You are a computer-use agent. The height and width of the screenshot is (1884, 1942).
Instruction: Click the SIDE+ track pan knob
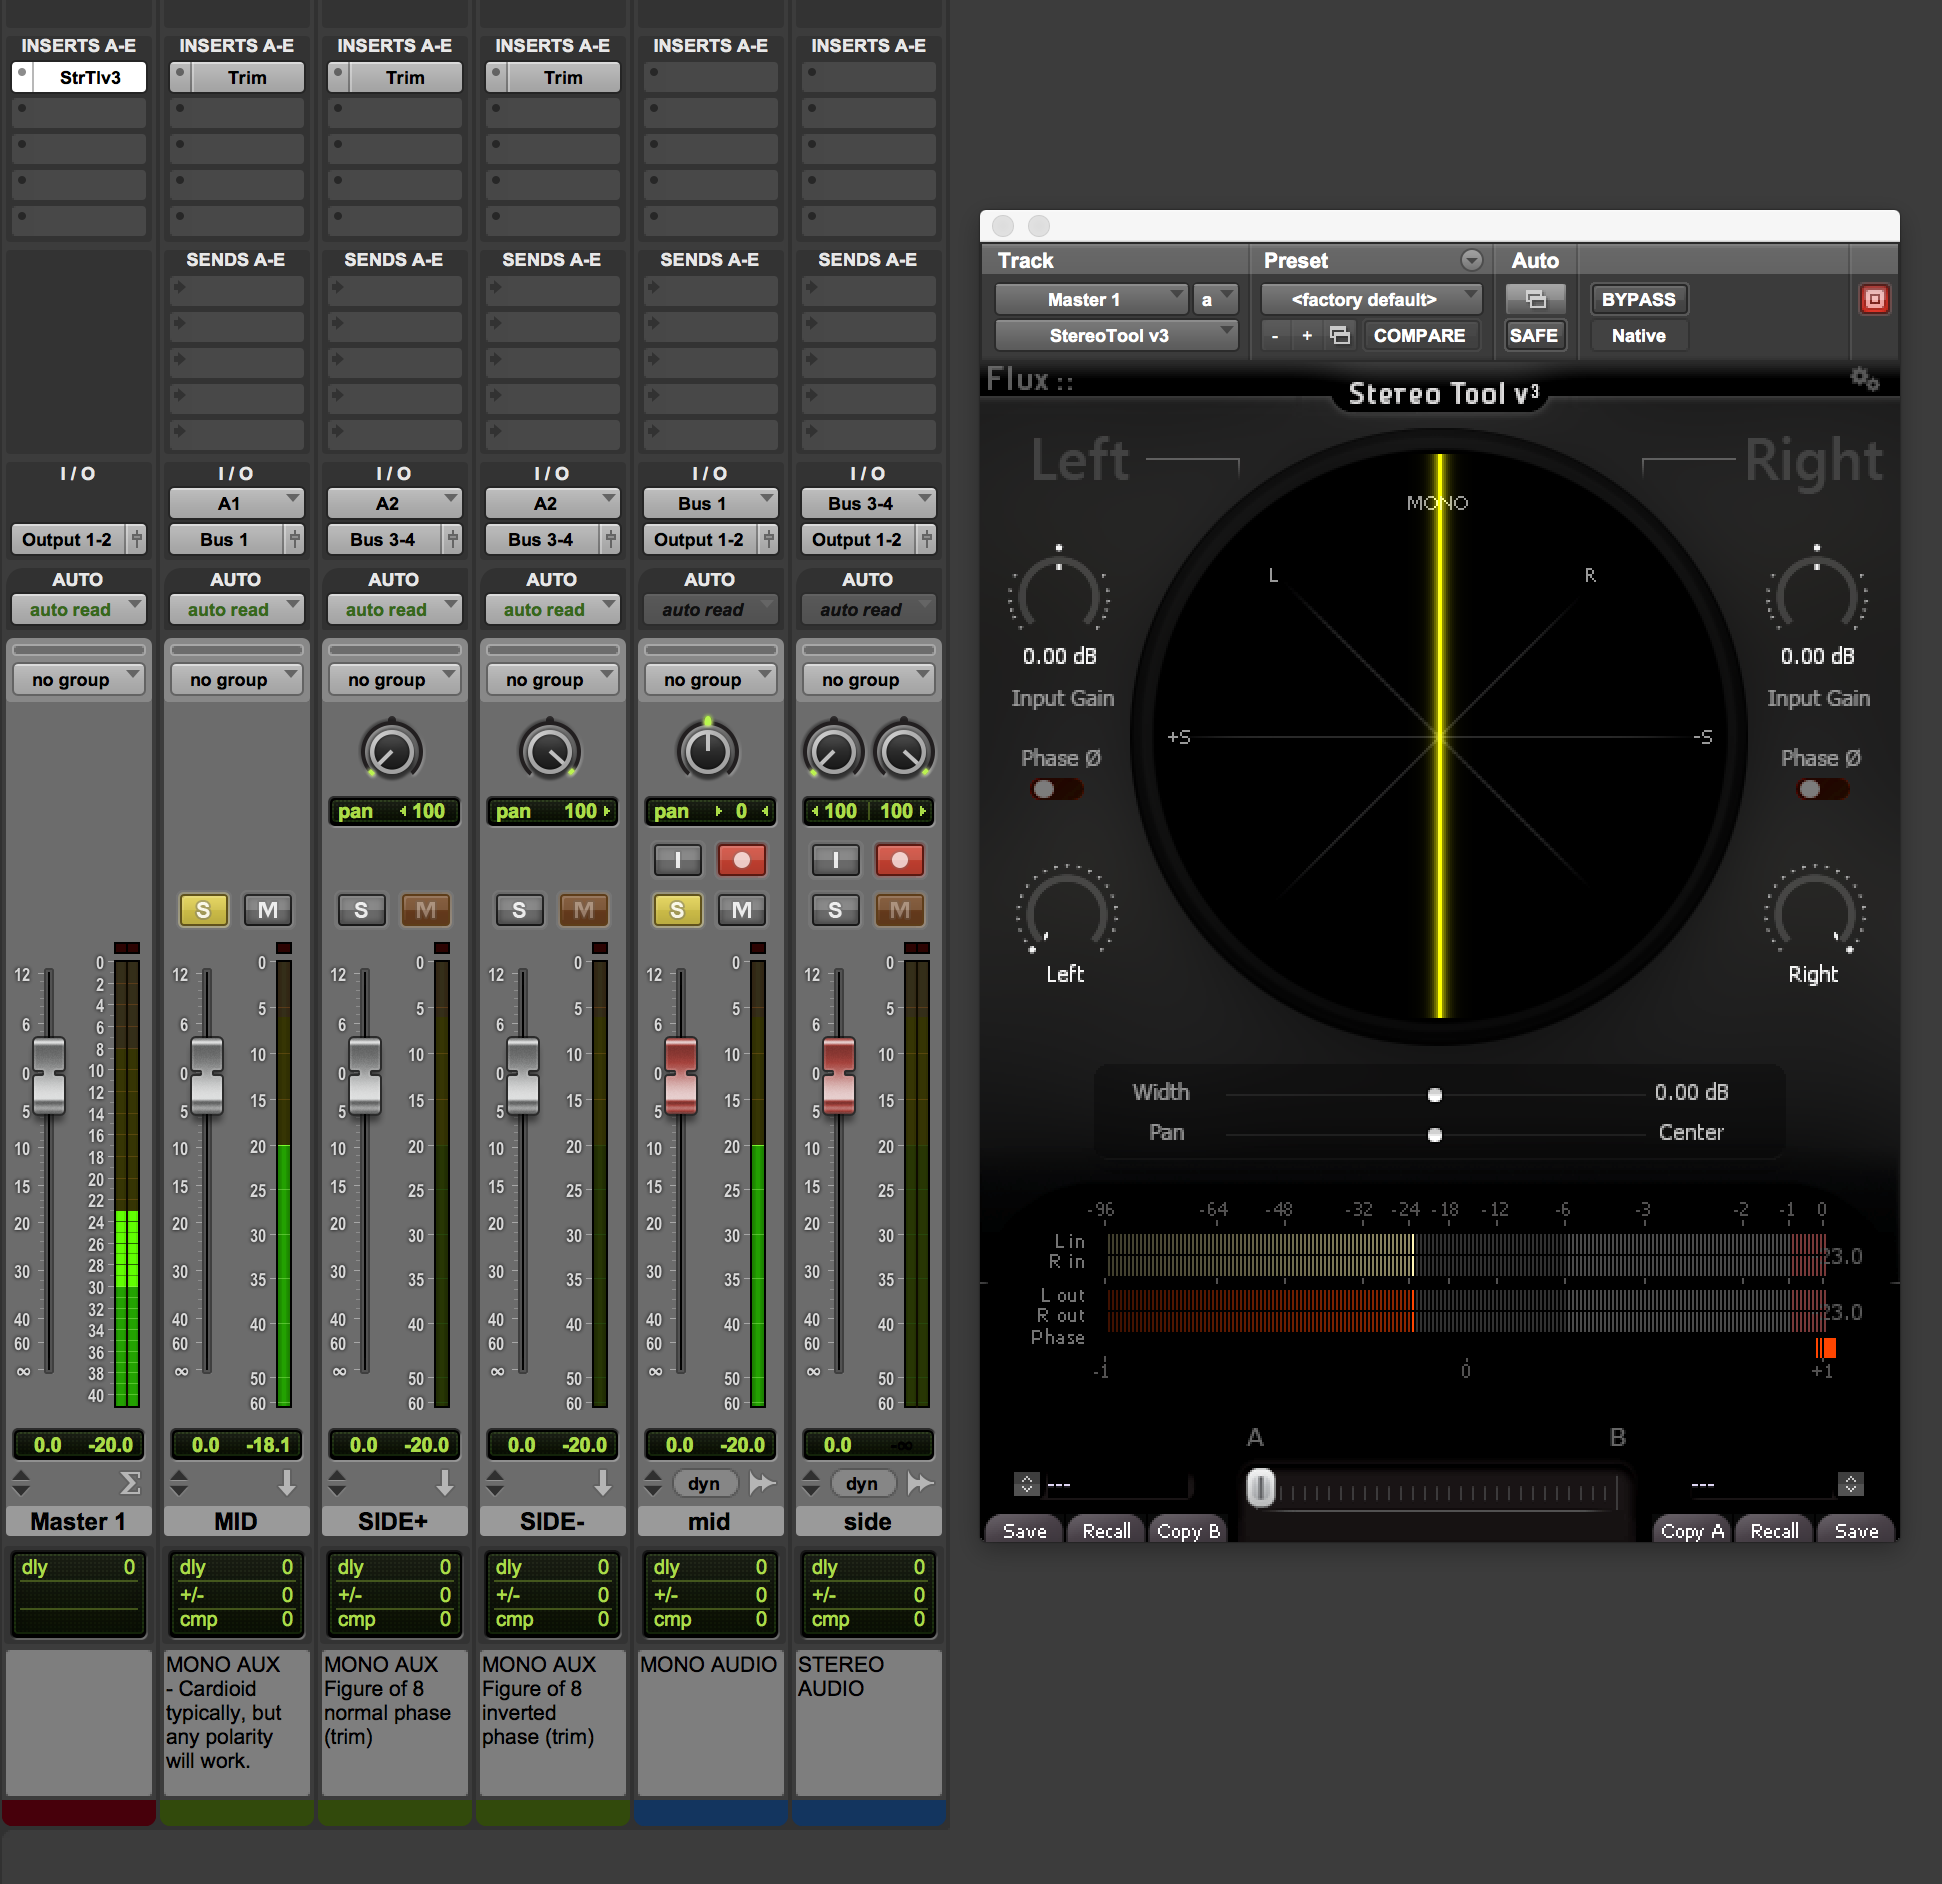point(391,752)
